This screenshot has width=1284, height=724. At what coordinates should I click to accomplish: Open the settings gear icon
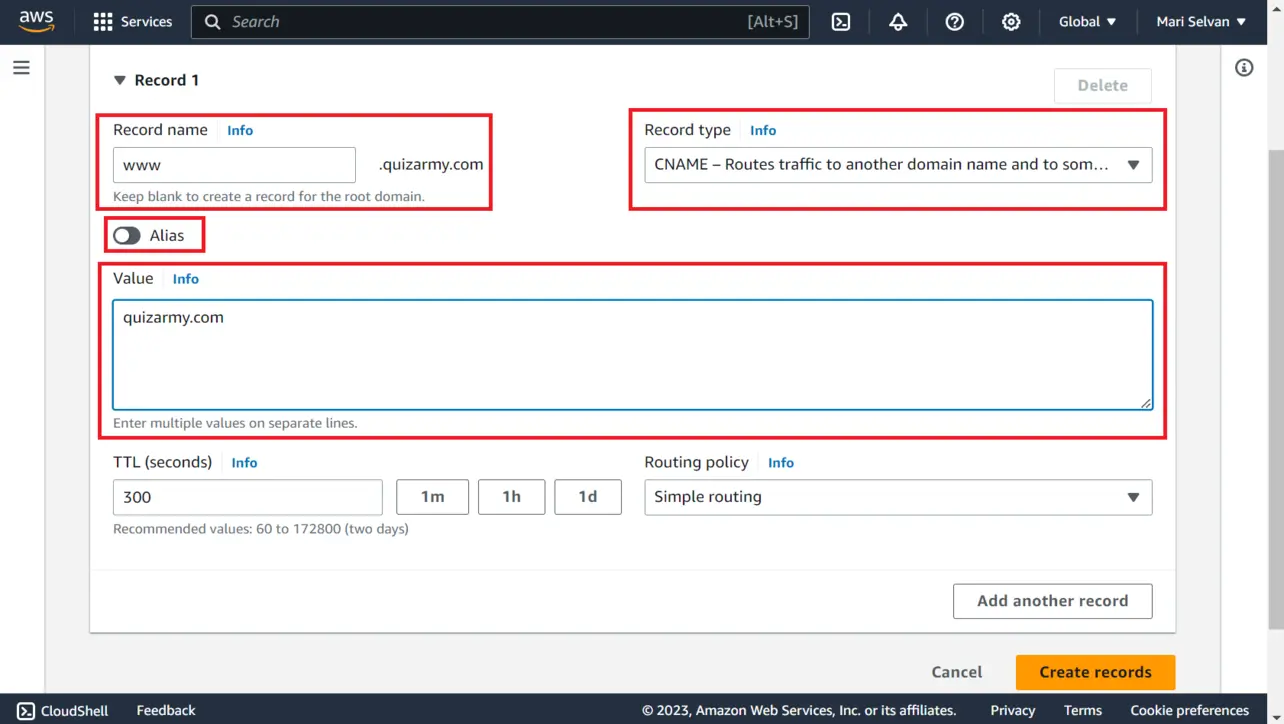[x=1011, y=22]
